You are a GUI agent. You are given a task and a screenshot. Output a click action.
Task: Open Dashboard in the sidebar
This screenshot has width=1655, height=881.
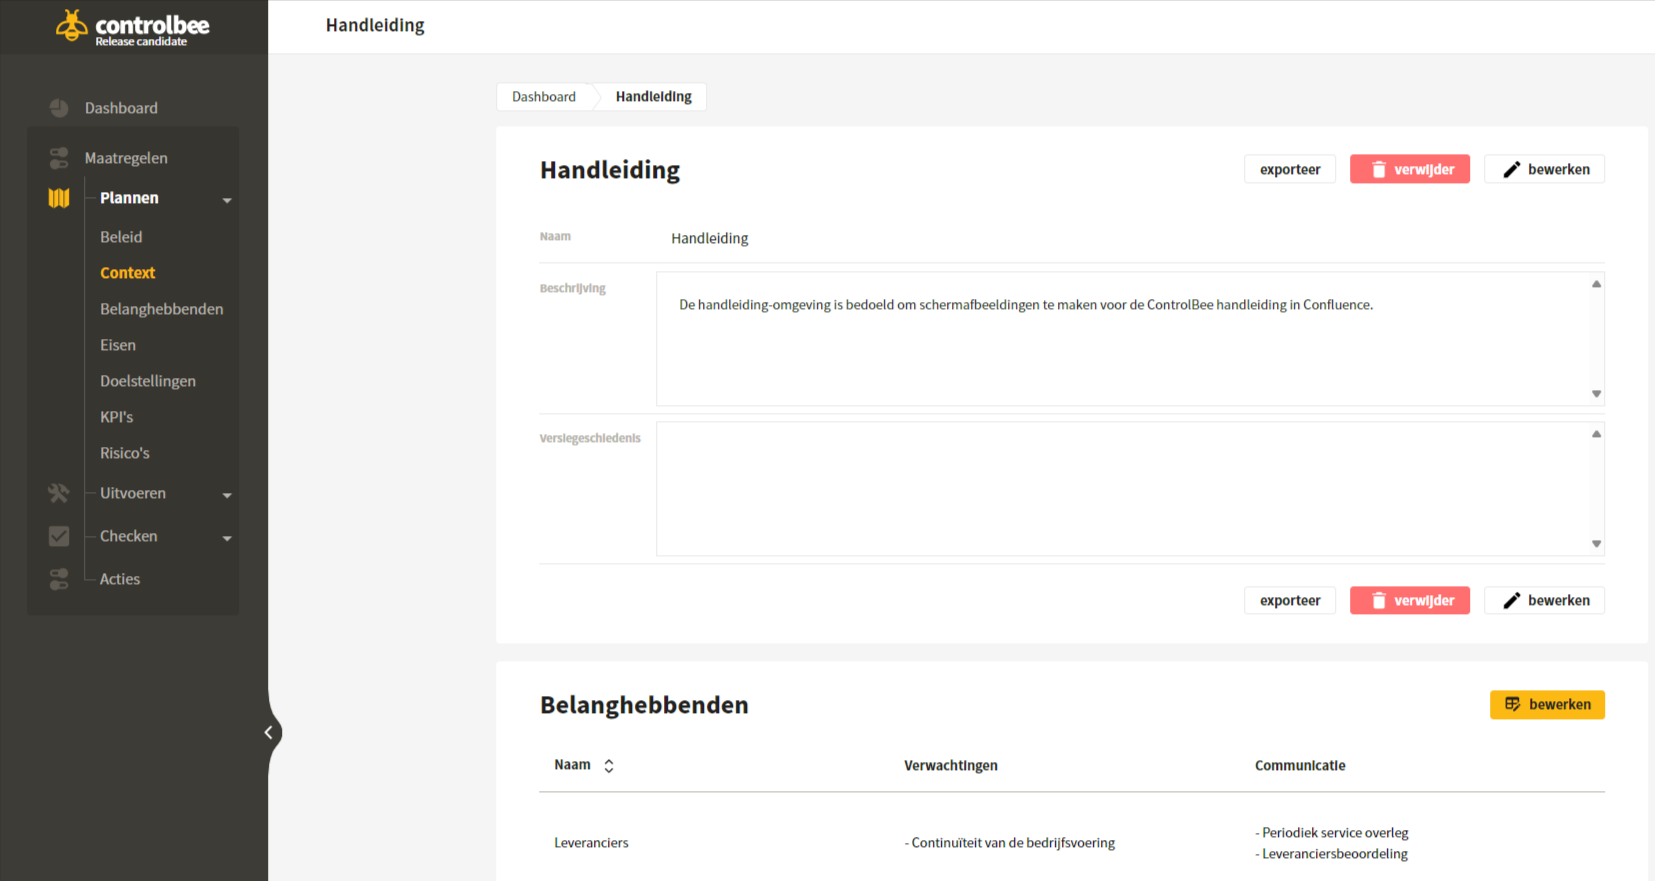[121, 108]
